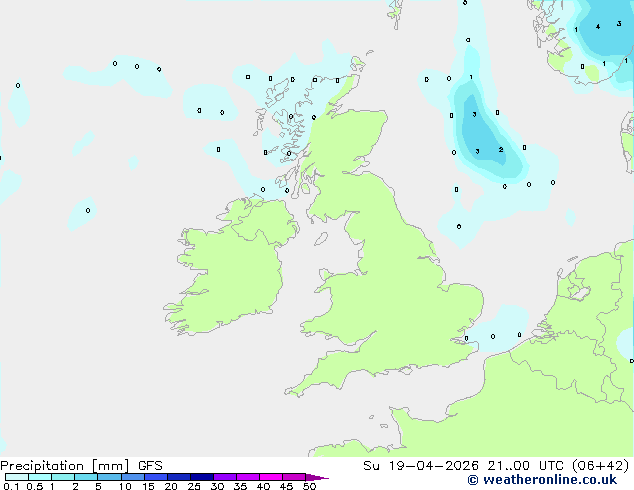Click the '15' legend label
Image resolution: width=634 pixels, height=490 pixels.
[x=148, y=486]
